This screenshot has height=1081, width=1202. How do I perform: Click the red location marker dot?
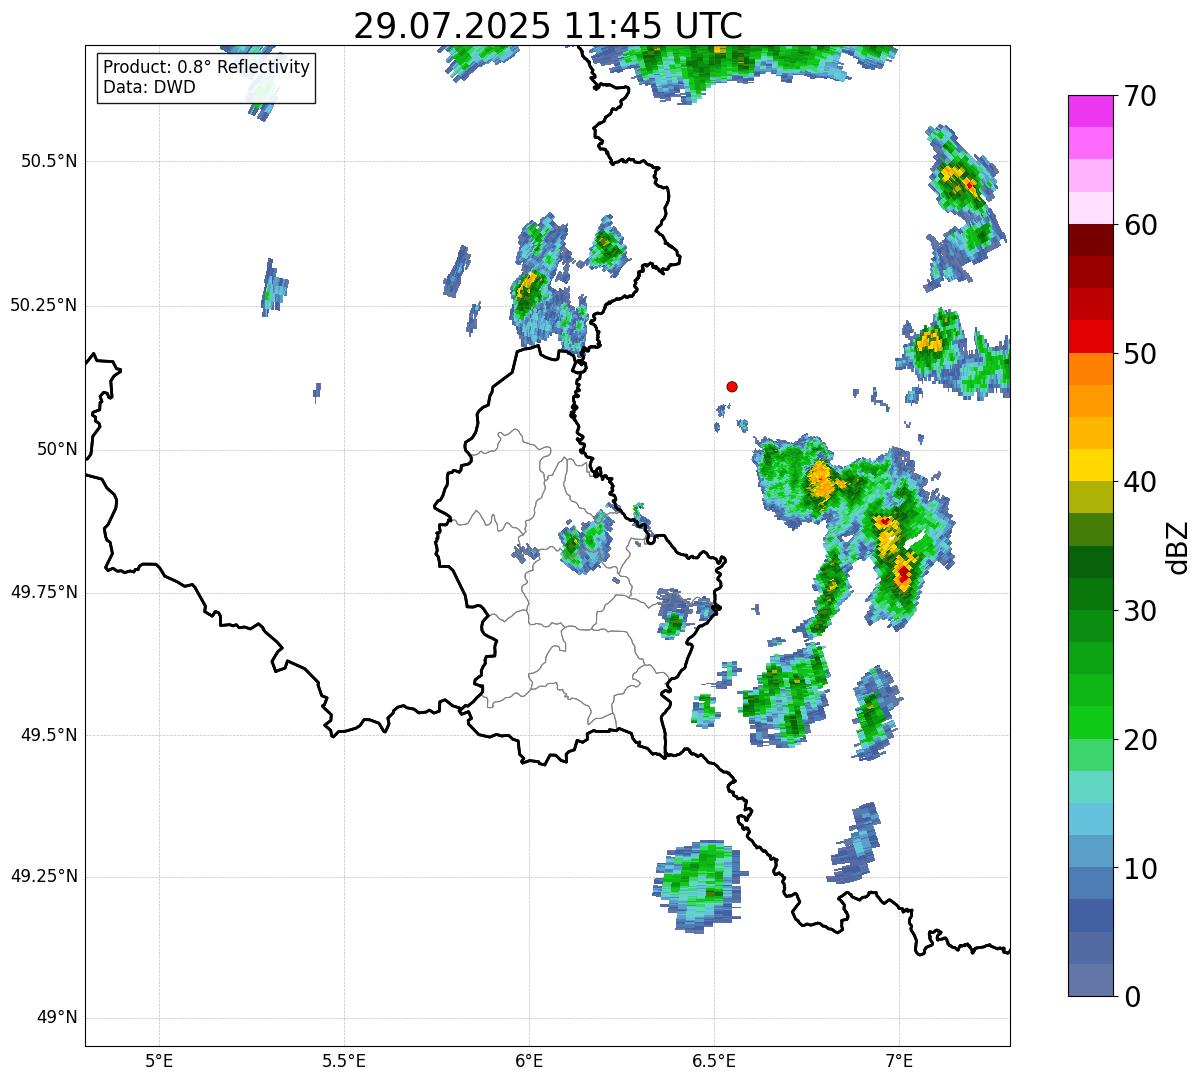[x=732, y=386]
